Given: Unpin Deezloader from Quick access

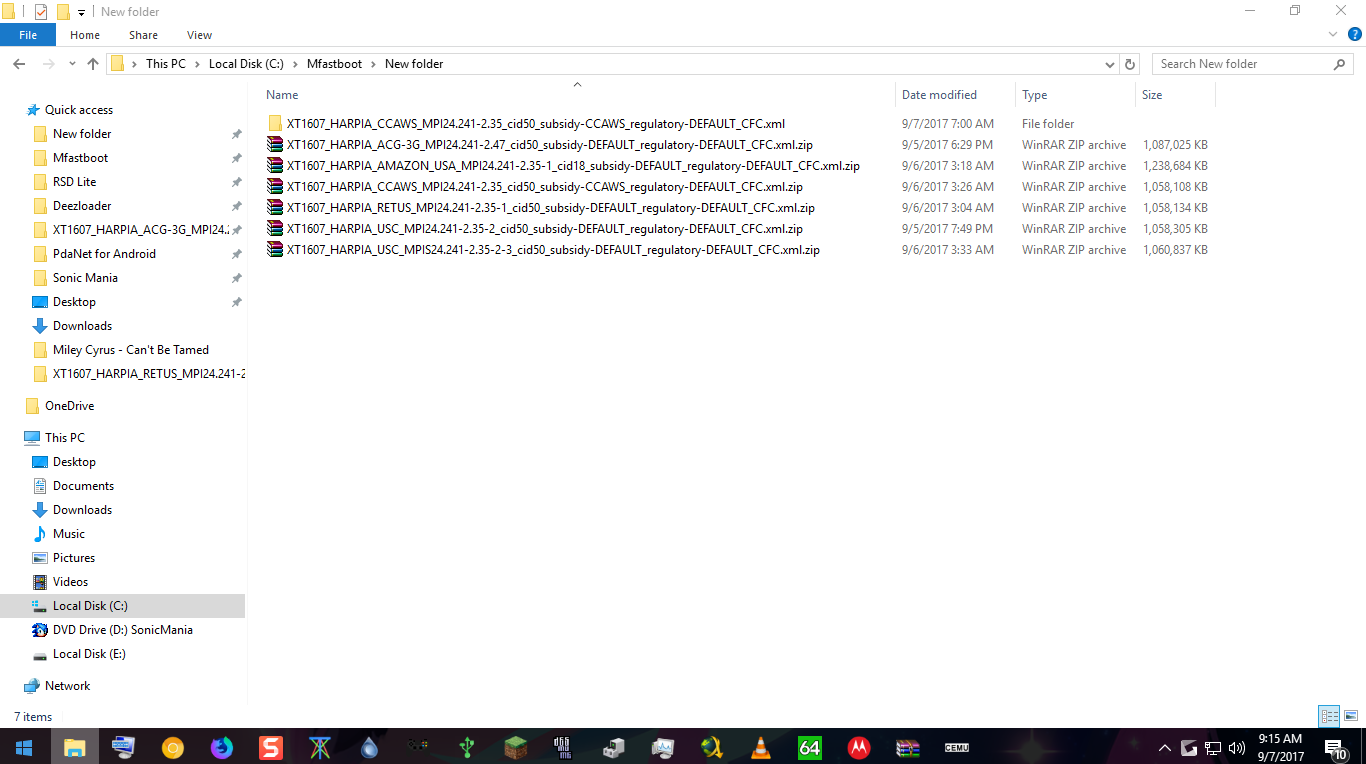Looking at the screenshot, I should coord(236,206).
